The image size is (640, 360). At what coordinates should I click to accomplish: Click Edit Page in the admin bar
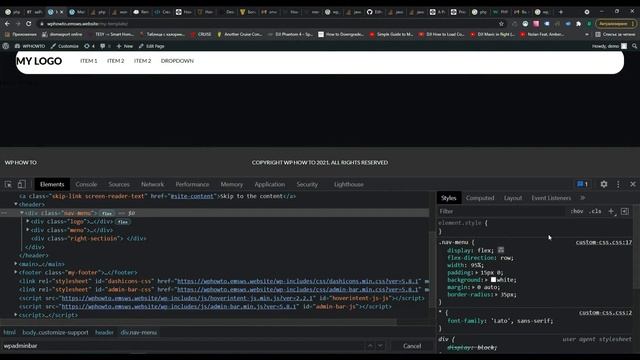tap(151, 46)
